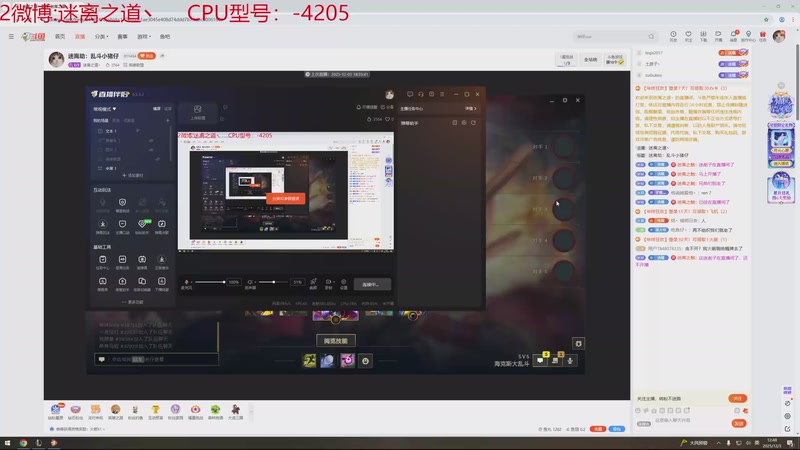This screenshot has height=450, width=800.
Task: Go to the 首页 home tab
Action: point(60,37)
